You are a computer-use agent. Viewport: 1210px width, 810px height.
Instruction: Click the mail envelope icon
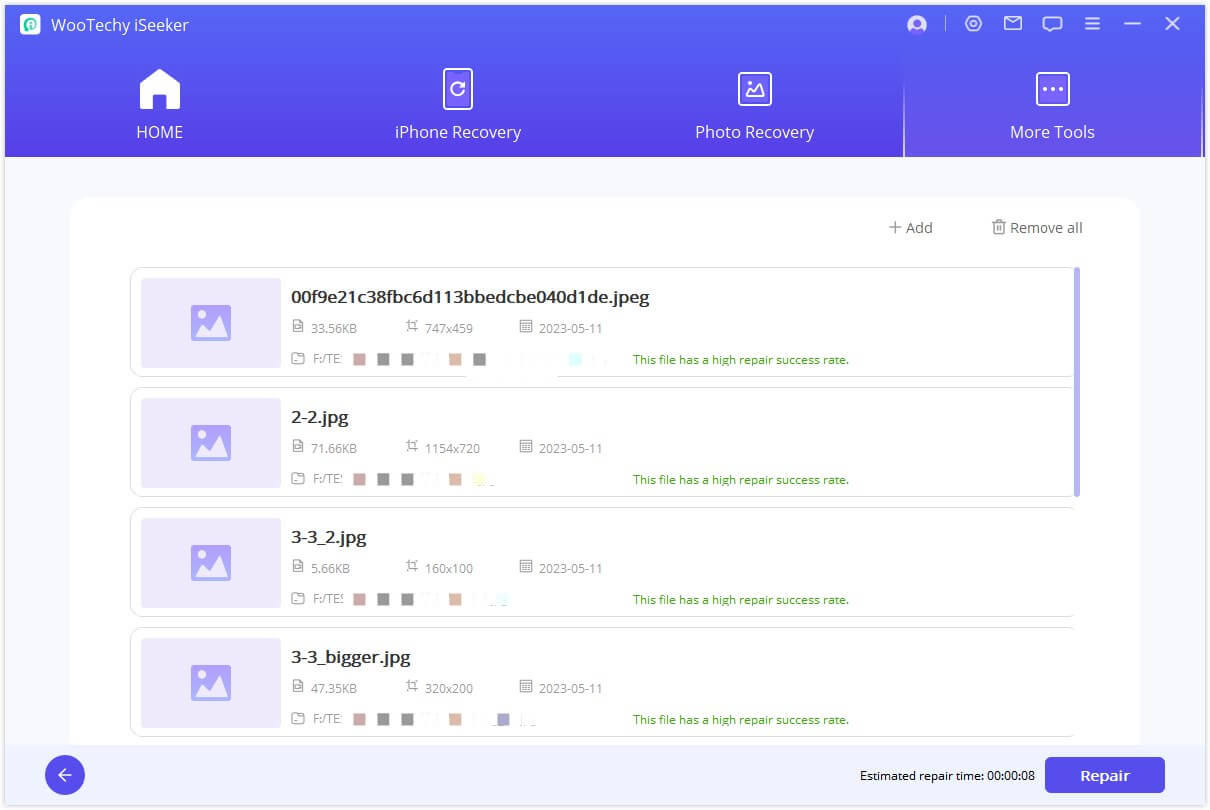pyautogui.click(x=1013, y=24)
